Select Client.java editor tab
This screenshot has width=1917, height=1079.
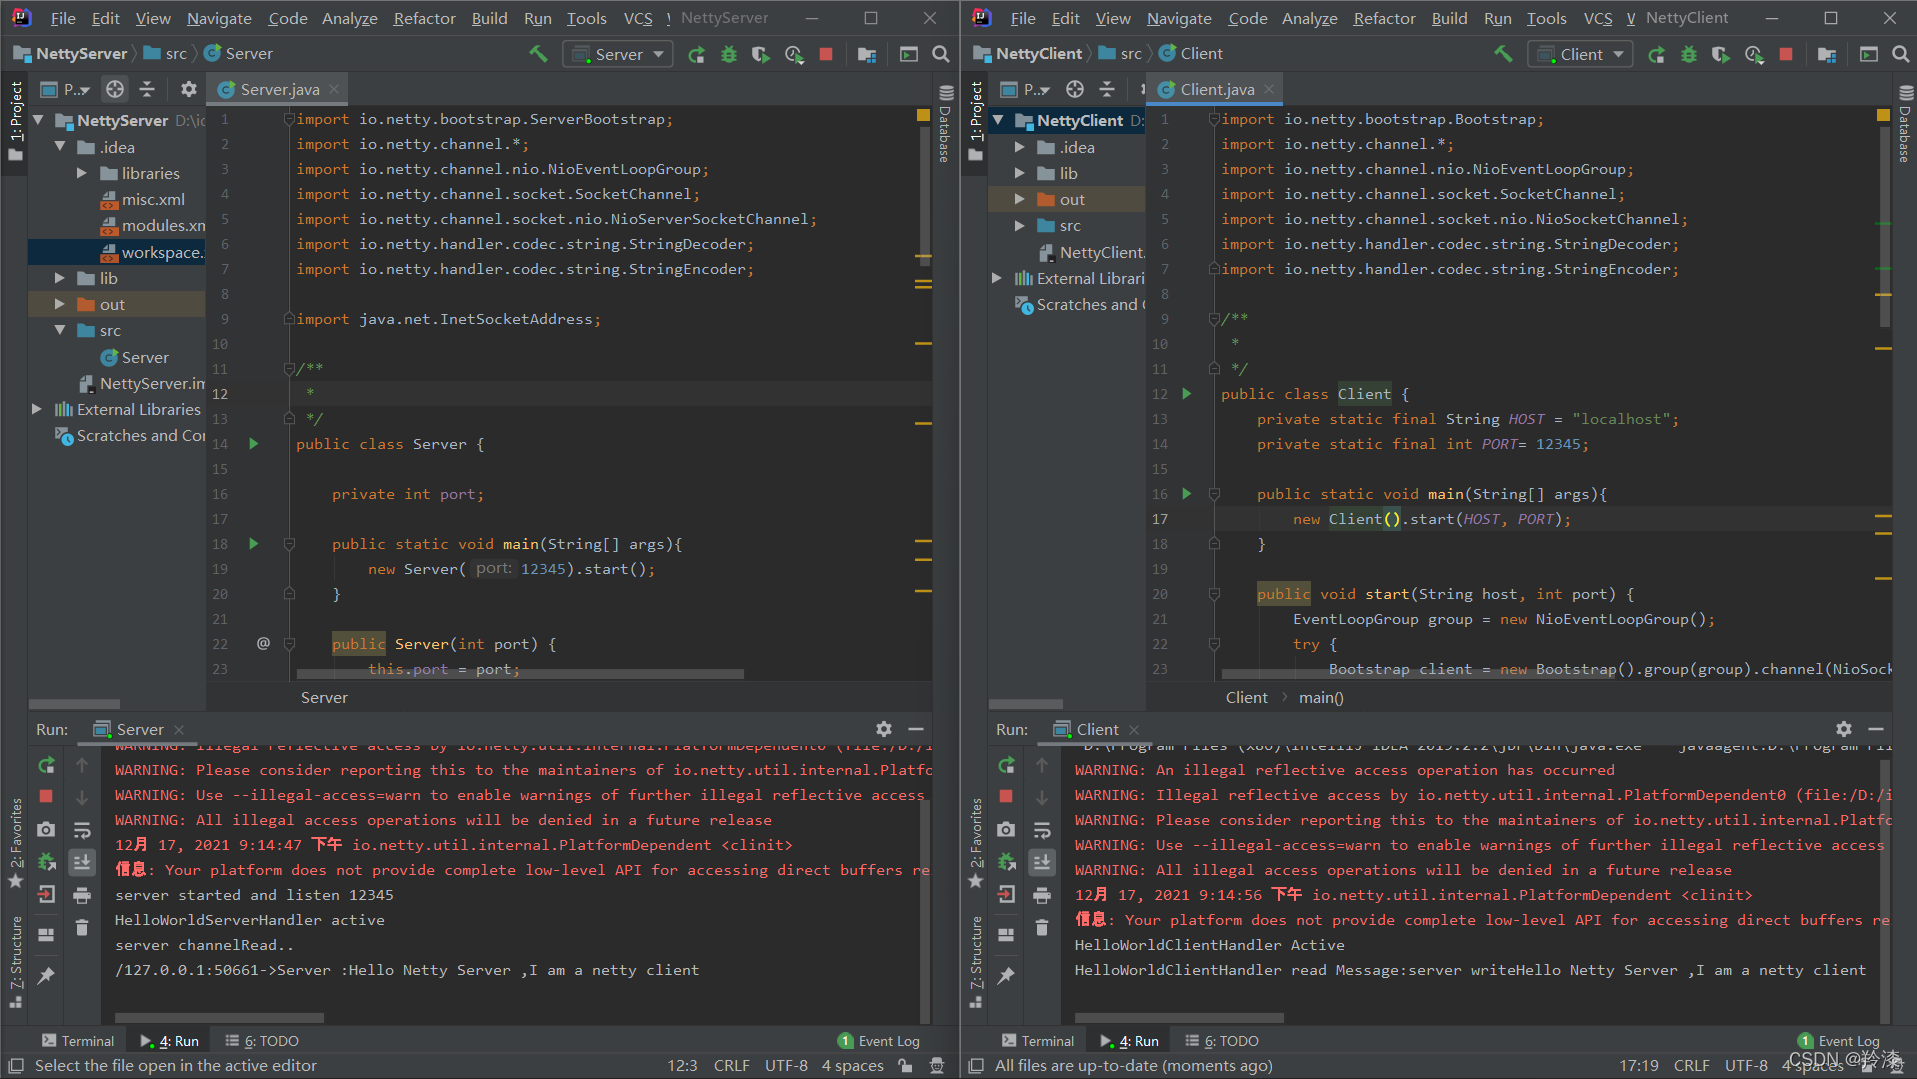point(1217,89)
